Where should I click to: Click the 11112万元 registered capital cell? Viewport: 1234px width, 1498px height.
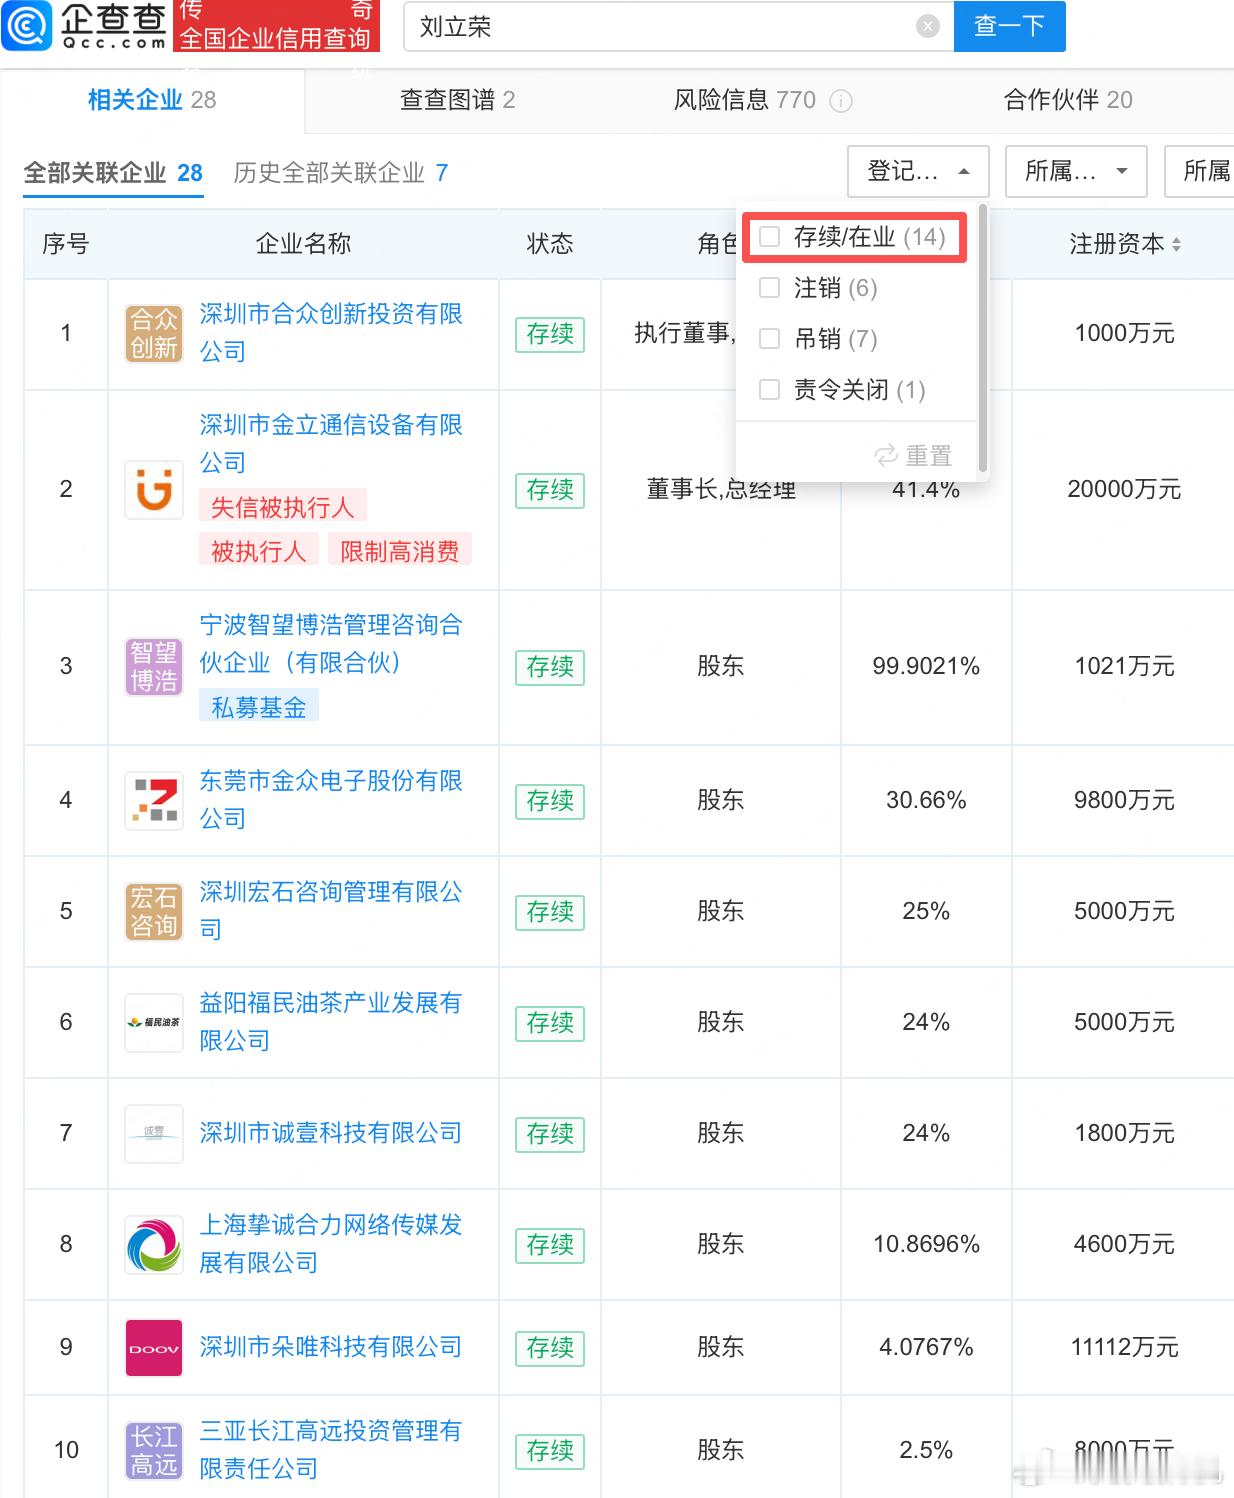[1124, 1348]
